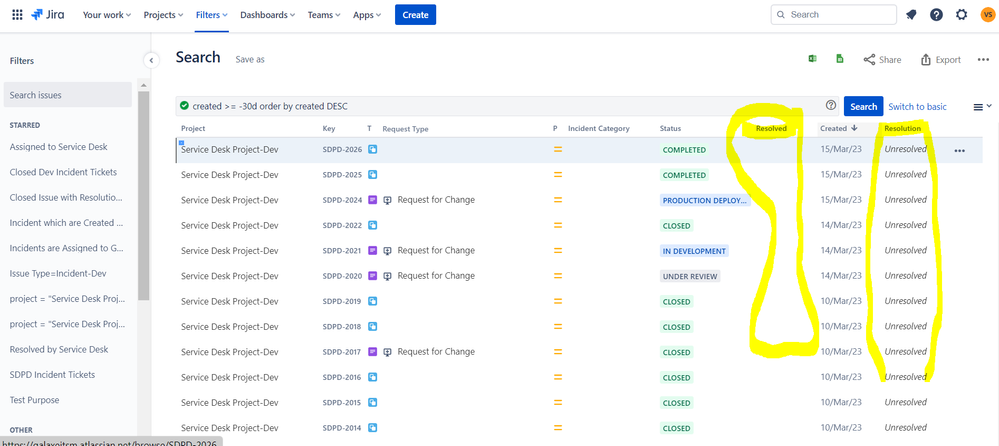
Task: Expand the Dashboards dropdown menu
Action: click(267, 15)
